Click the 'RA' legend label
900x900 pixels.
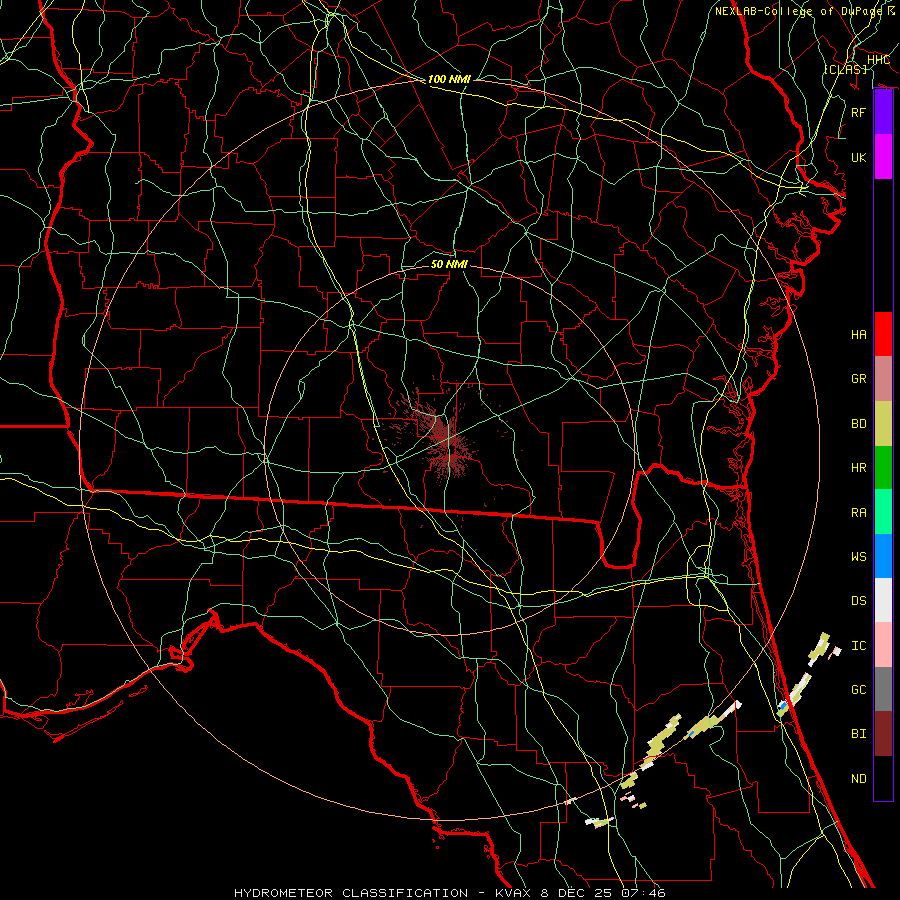(859, 512)
